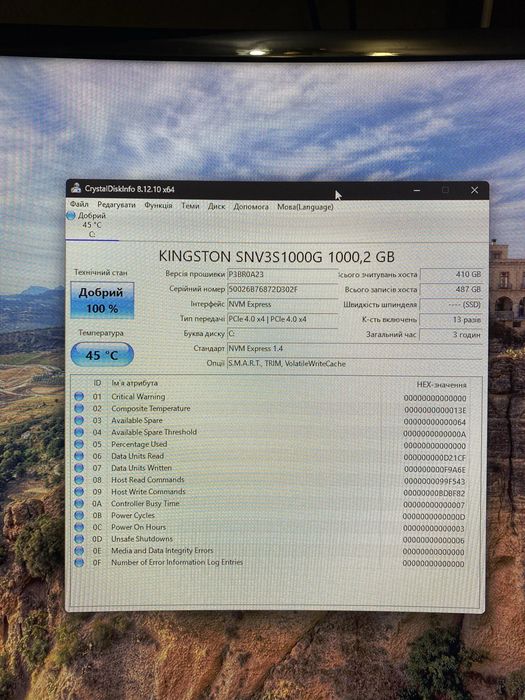525x700 pixels.
Task: Click the firmware field P3BR0A23
Action: pyautogui.click(x=282, y=275)
